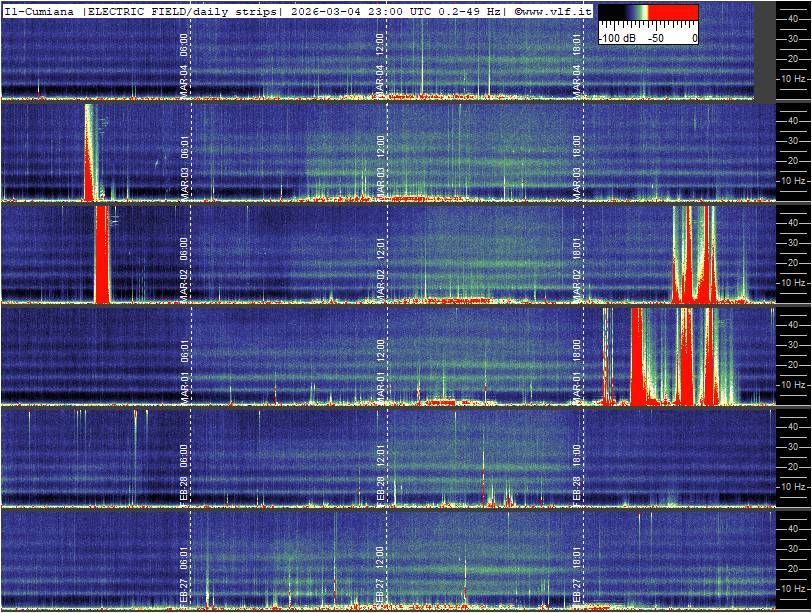Inspect the narrow red burst on MAR 03 strip

89,155
